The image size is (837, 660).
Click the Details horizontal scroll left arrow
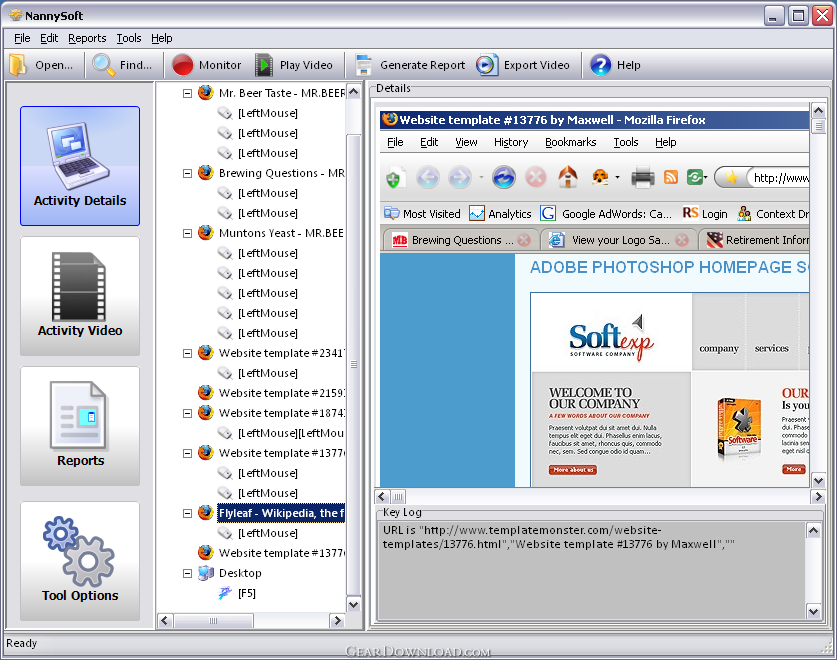click(x=382, y=497)
